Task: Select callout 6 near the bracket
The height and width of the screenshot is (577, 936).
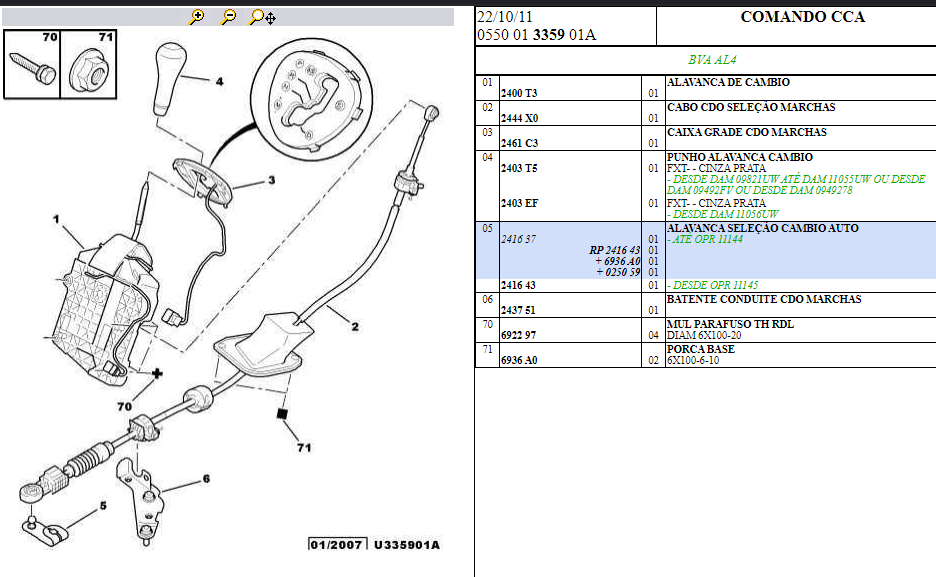Action: [206, 479]
